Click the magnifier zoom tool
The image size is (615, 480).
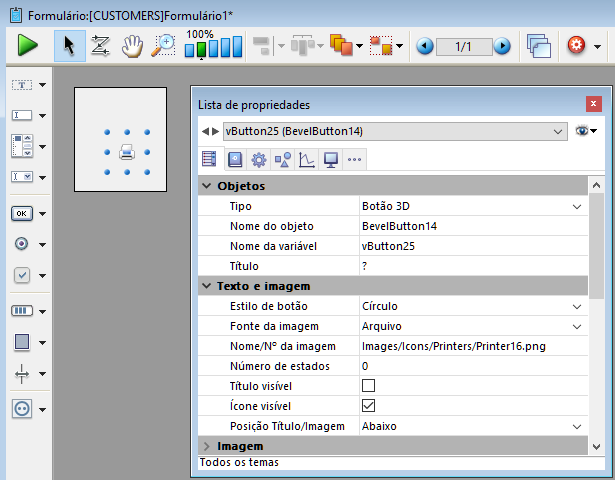pyautogui.click(x=163, y=45)
